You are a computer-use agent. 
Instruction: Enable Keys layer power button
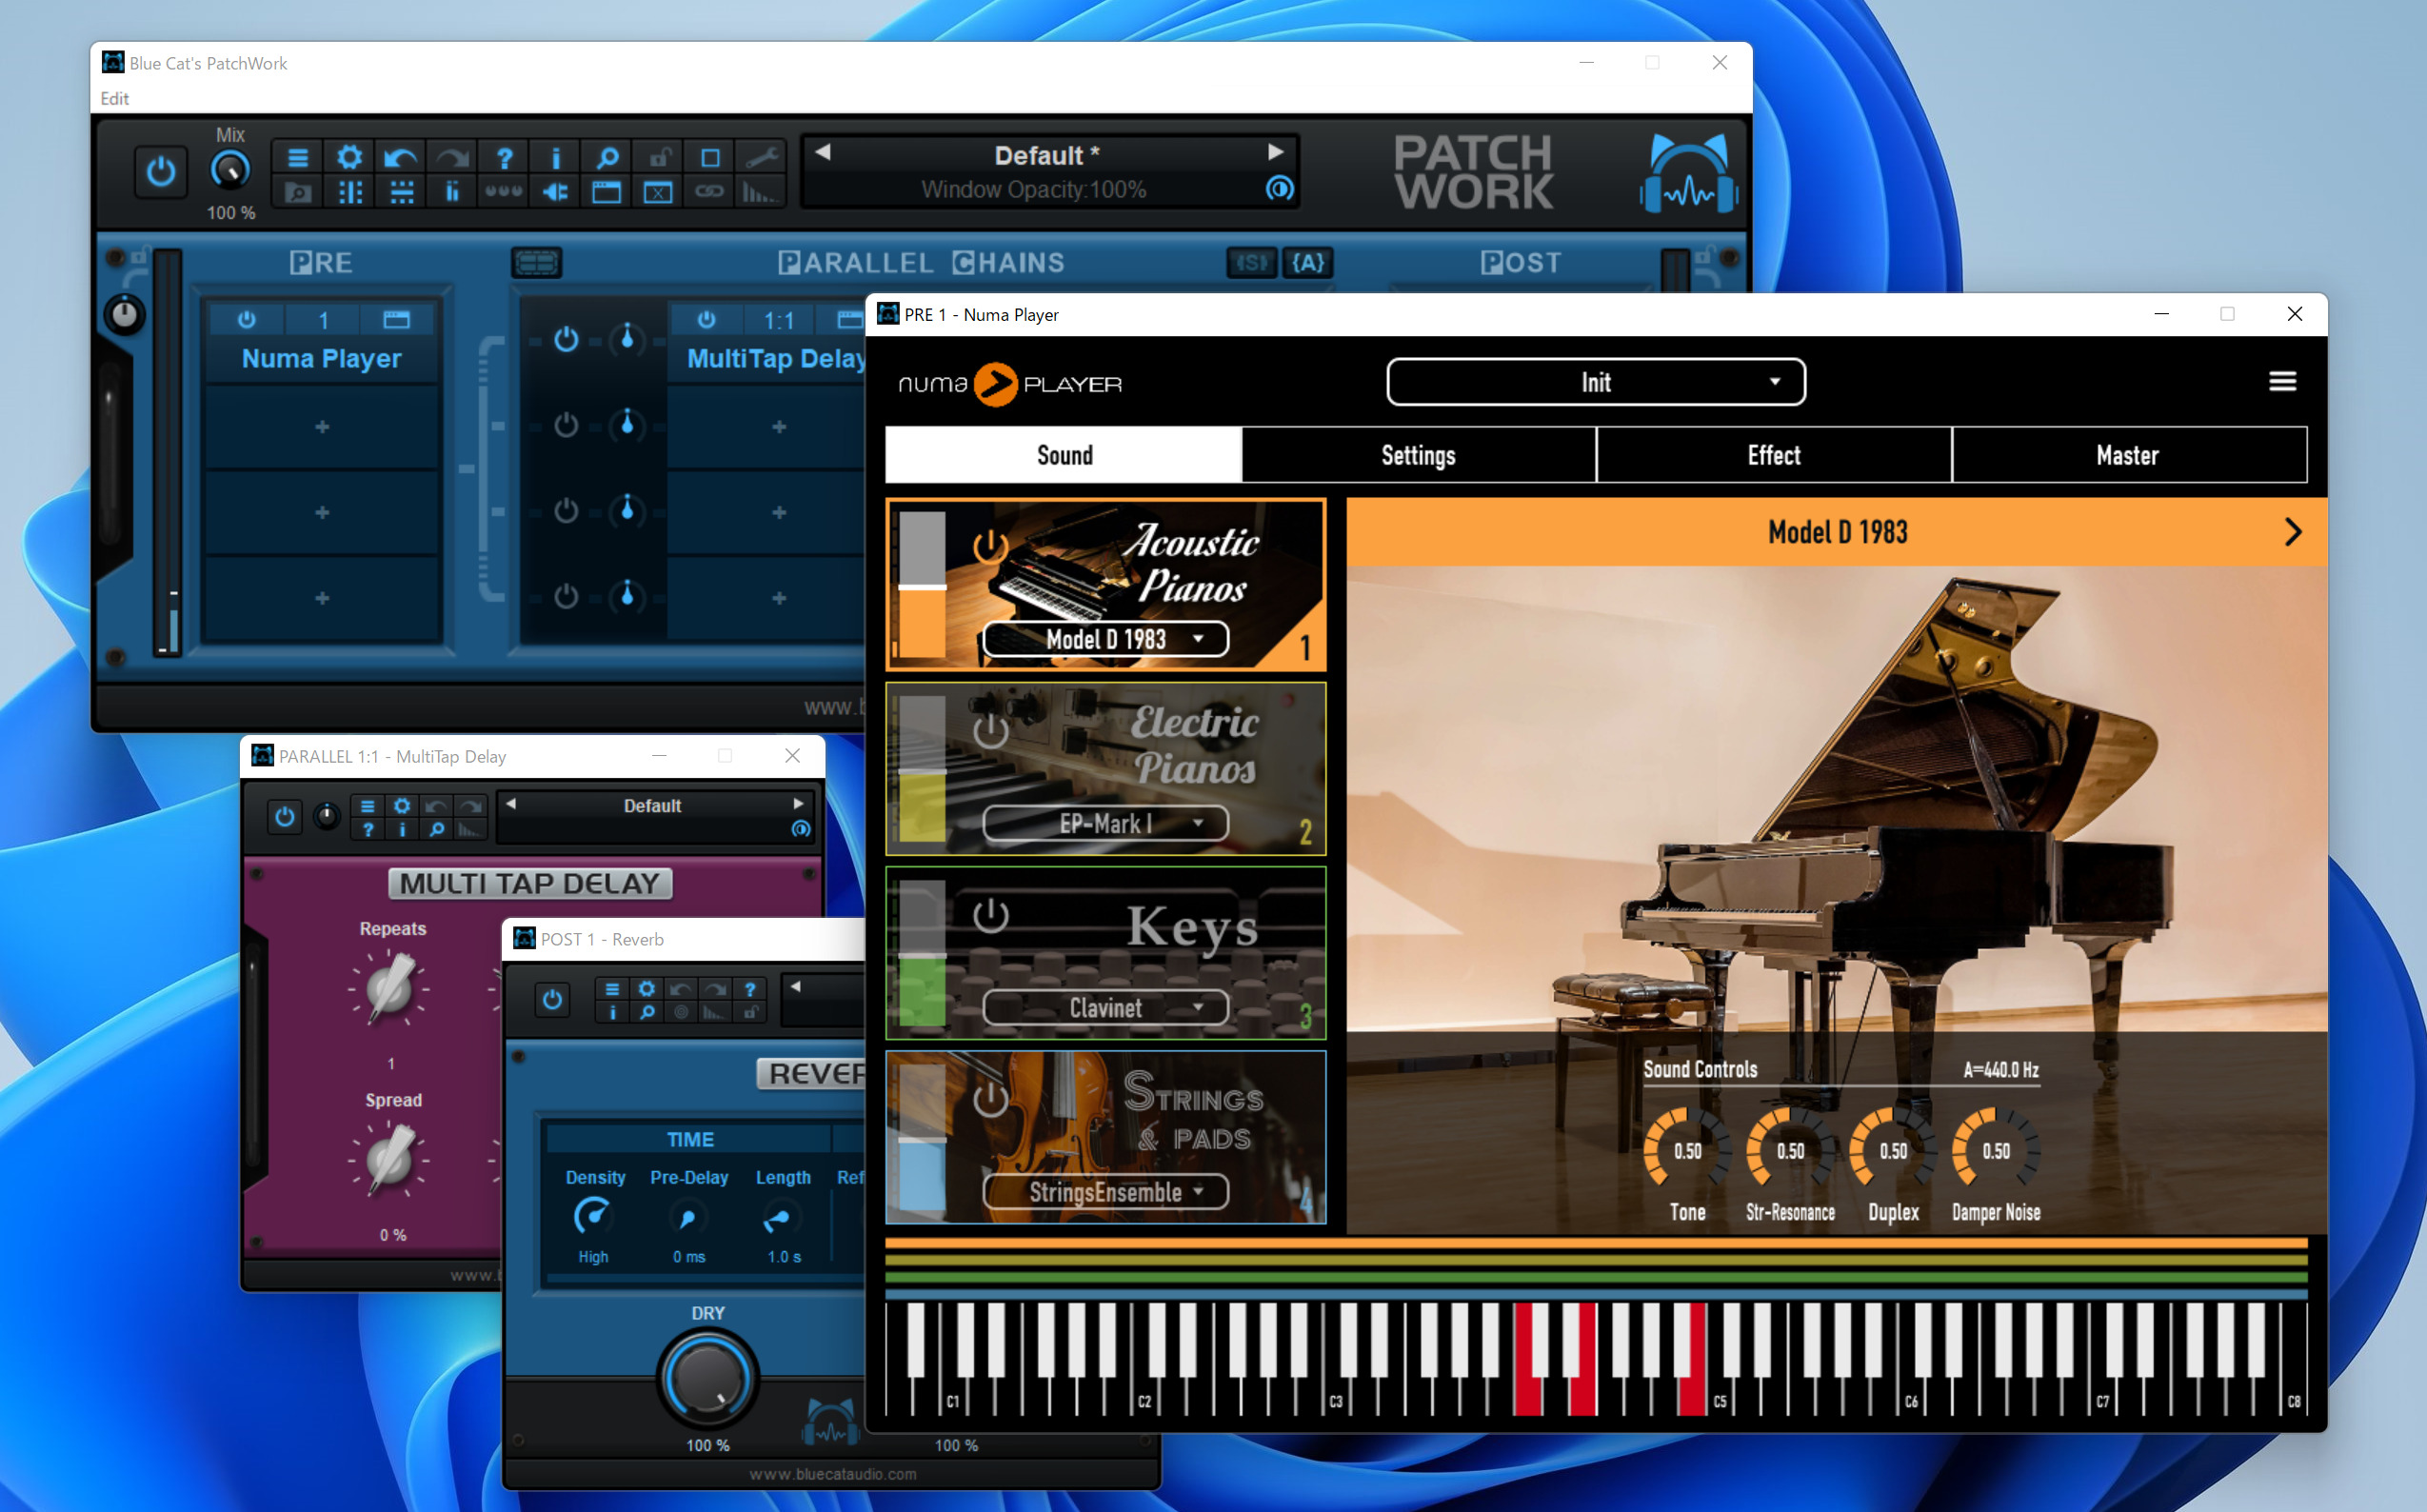(990, 915)
